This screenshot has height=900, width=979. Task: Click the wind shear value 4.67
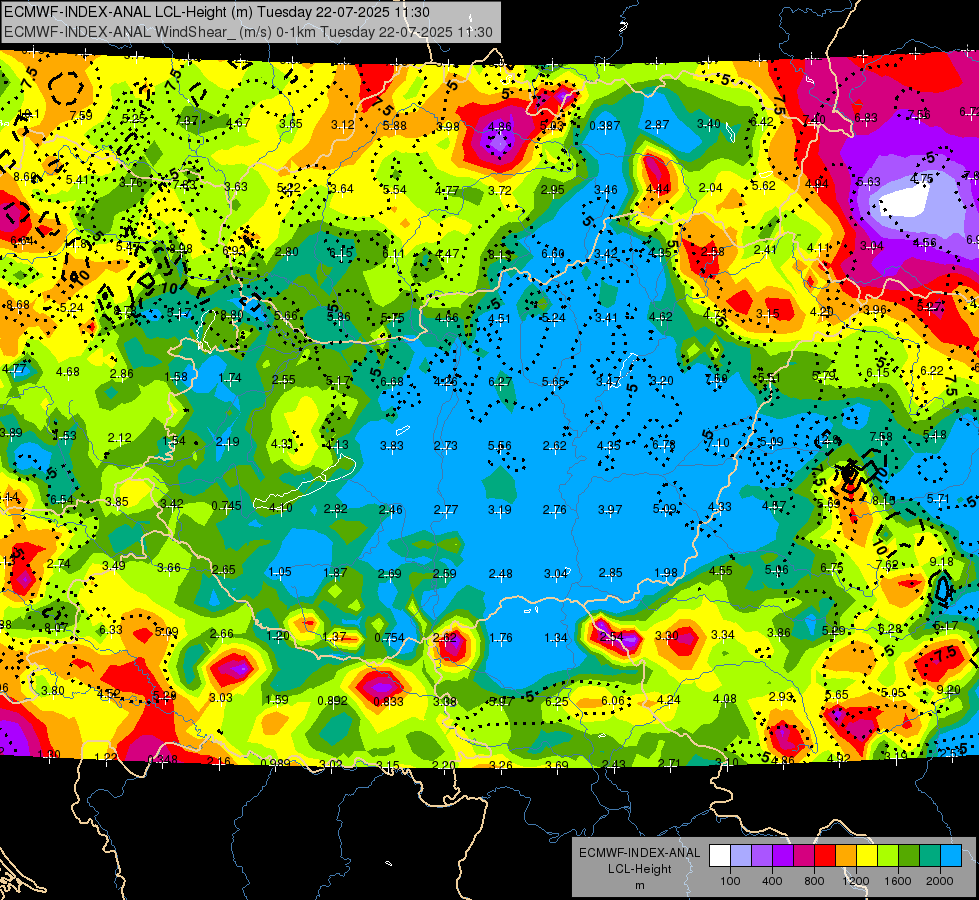click(239, 122)
